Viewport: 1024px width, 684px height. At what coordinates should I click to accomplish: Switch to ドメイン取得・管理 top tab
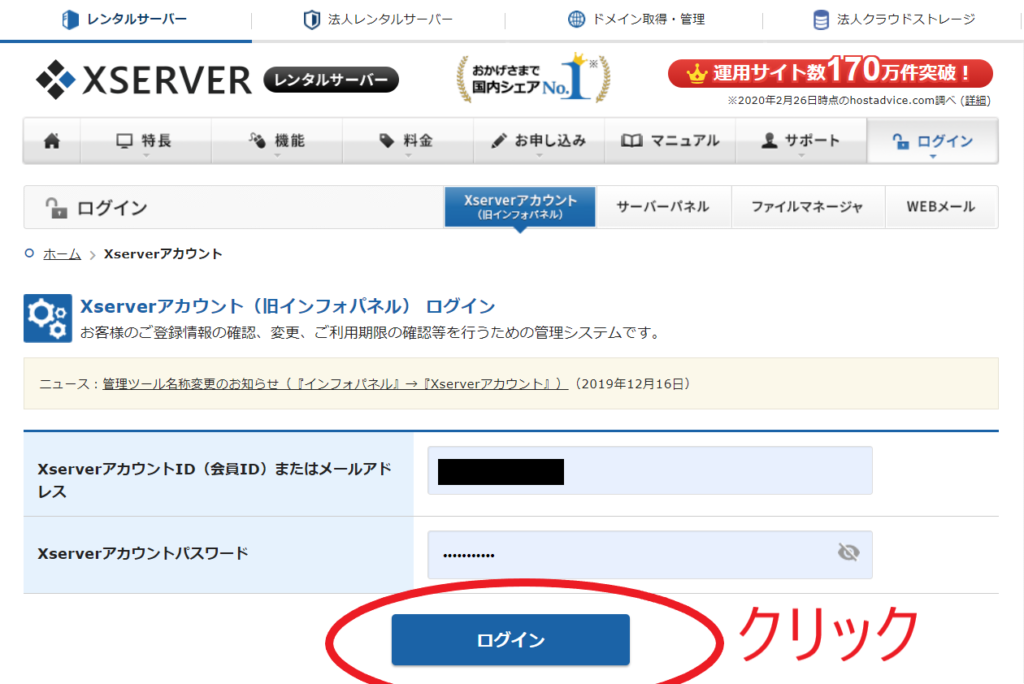(634, 20)
